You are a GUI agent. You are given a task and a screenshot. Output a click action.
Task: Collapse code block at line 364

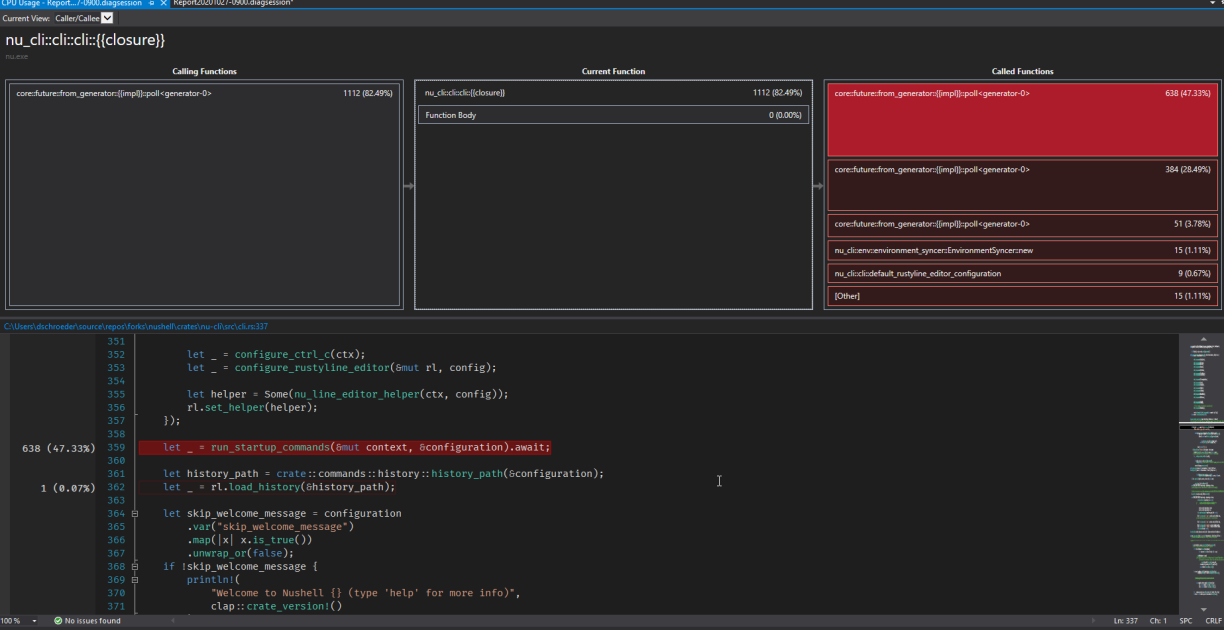(136, 513)
